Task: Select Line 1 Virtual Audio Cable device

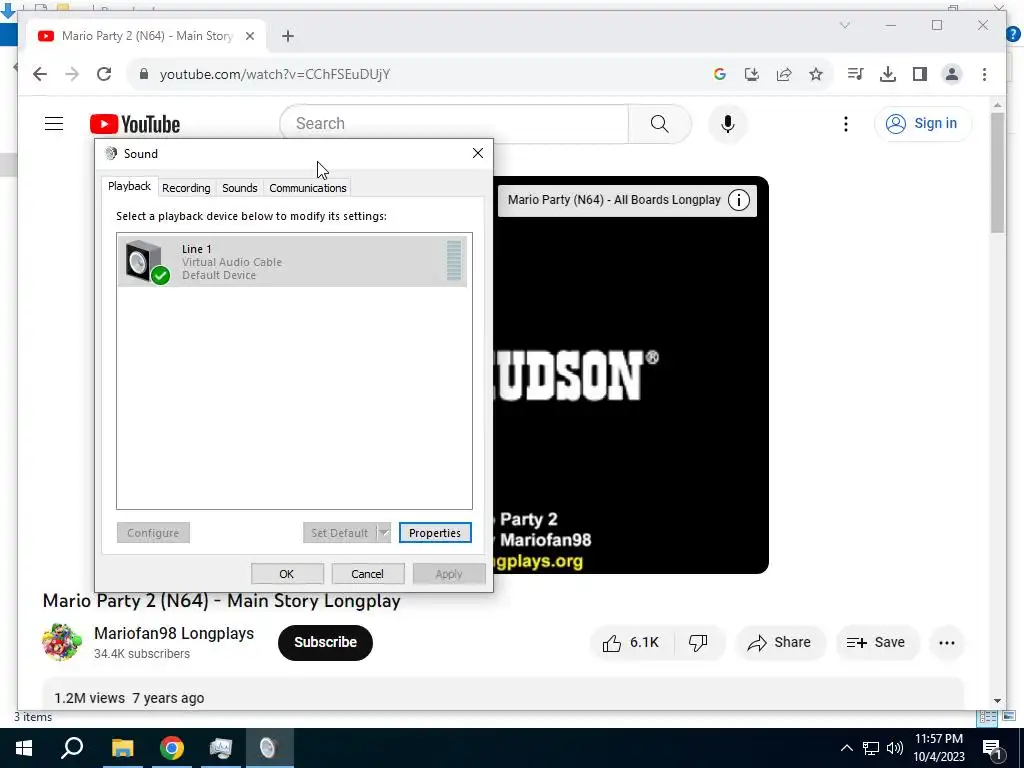Action: pyautogui.click(x=292, y=261)
